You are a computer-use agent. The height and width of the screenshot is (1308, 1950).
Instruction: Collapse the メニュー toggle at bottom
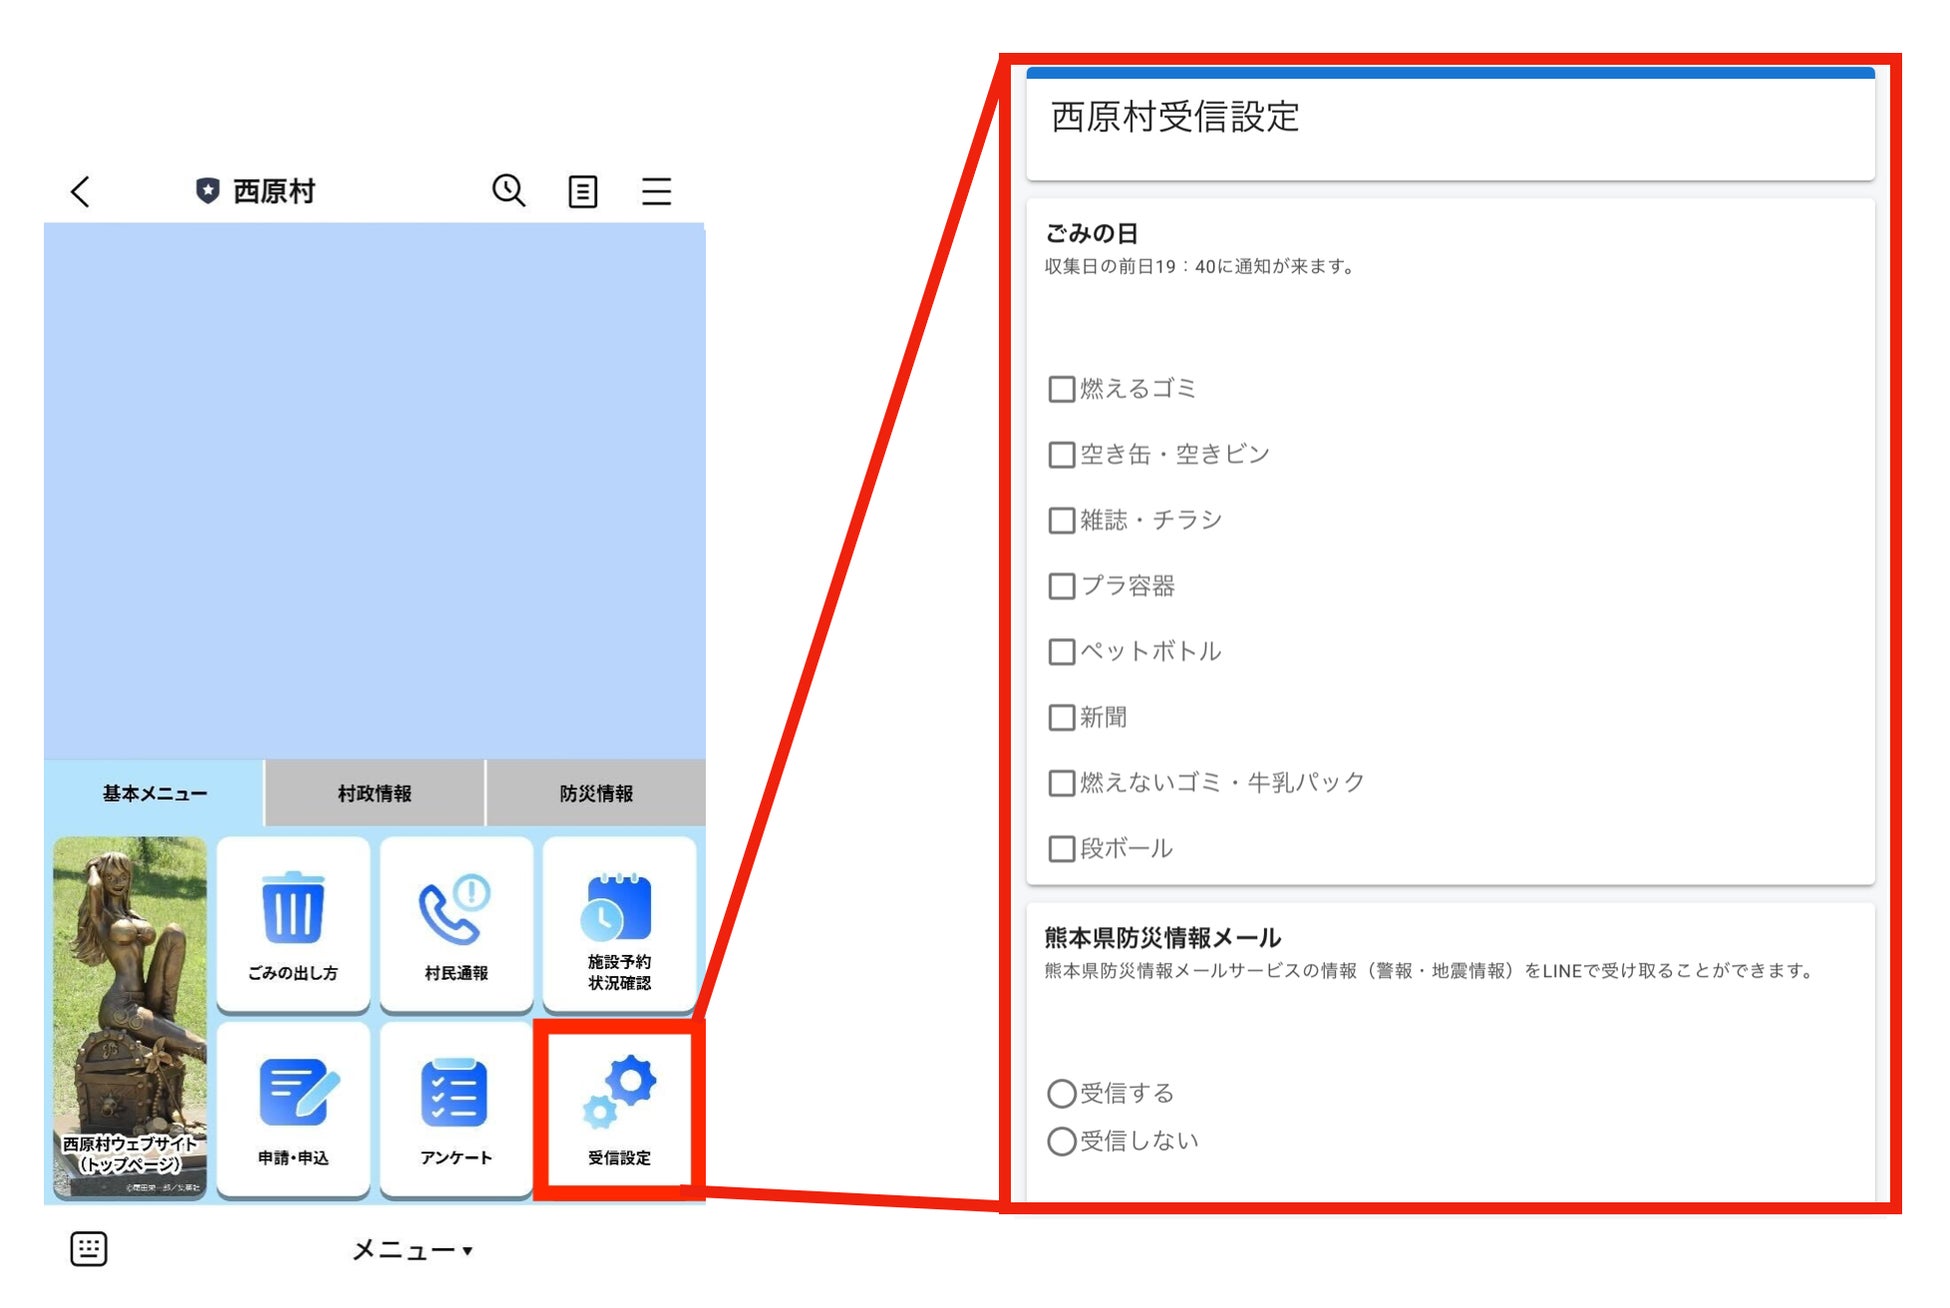411,1250
